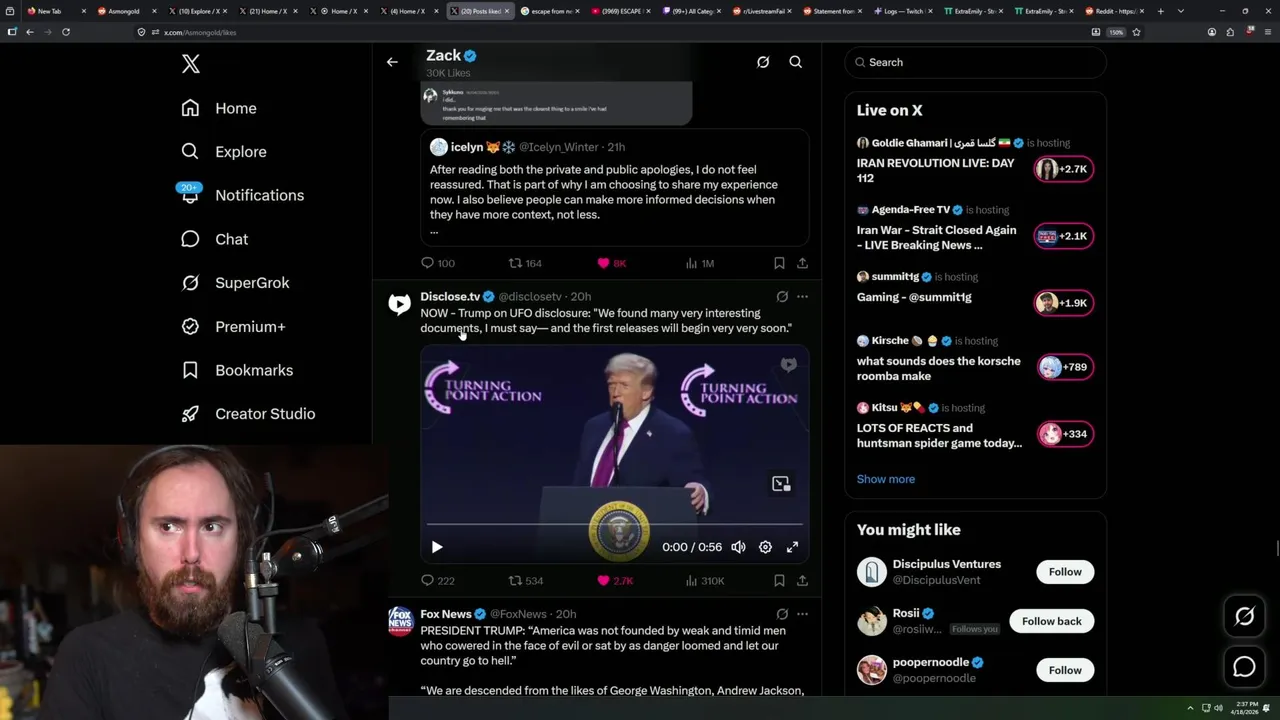
Task: Enter fullscreen on the Trump video
Action: pos(792,547)
